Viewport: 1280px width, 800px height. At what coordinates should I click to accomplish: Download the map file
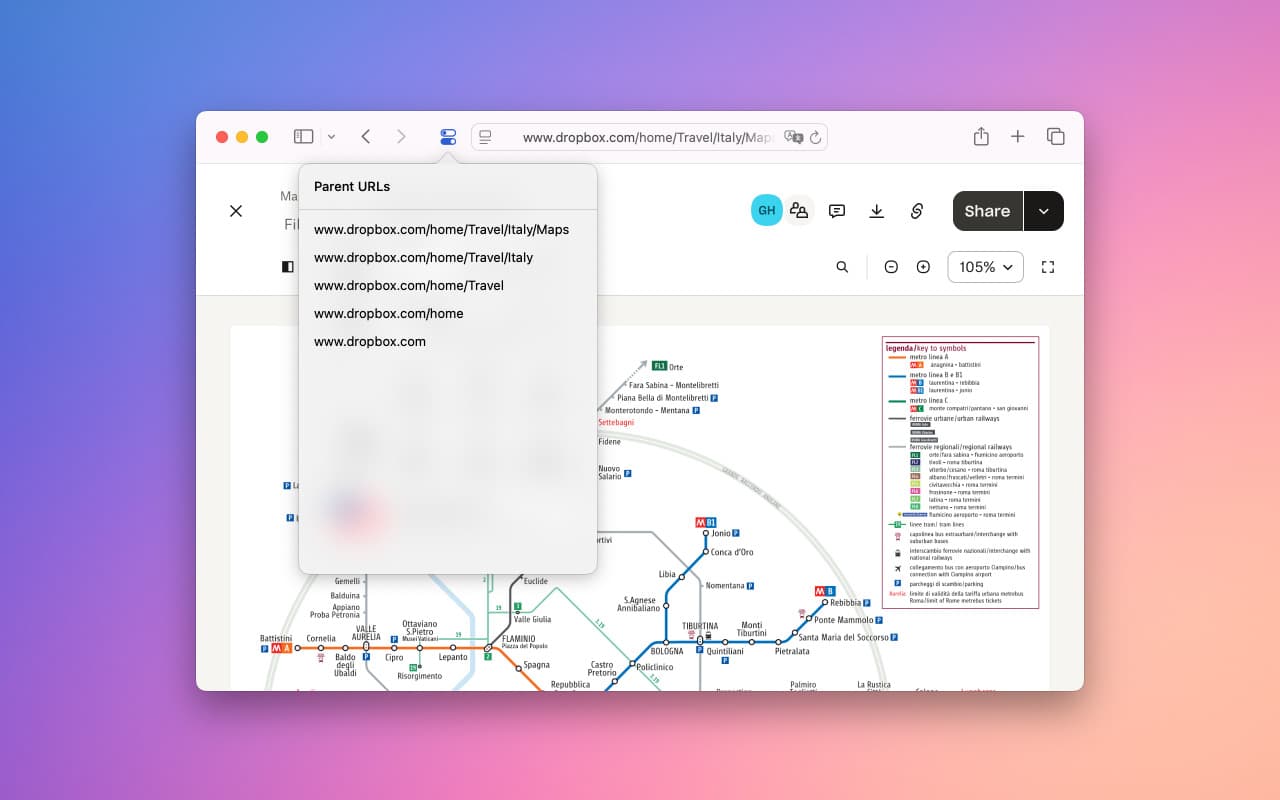(877, 211)
